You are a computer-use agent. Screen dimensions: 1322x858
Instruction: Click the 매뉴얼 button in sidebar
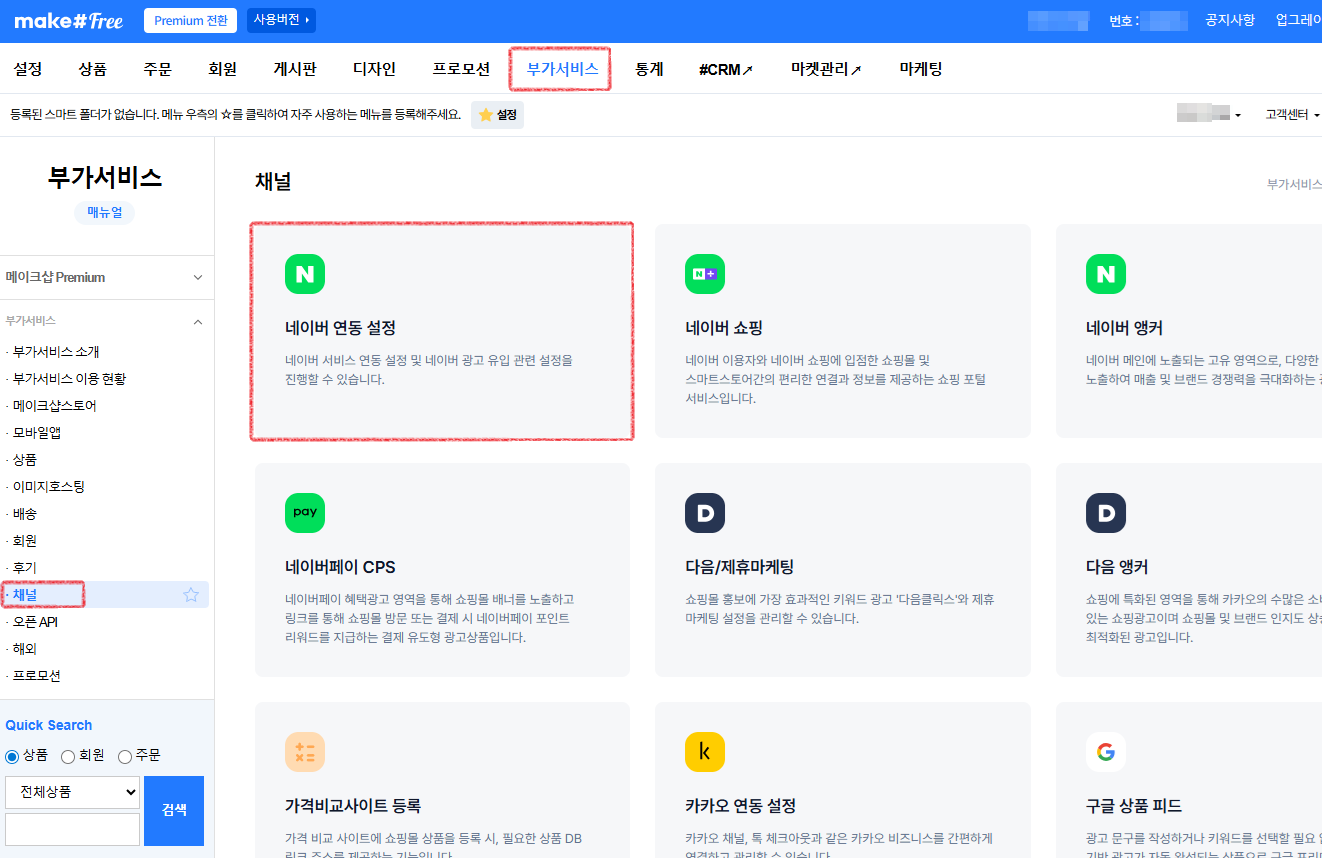click(104, 211)
